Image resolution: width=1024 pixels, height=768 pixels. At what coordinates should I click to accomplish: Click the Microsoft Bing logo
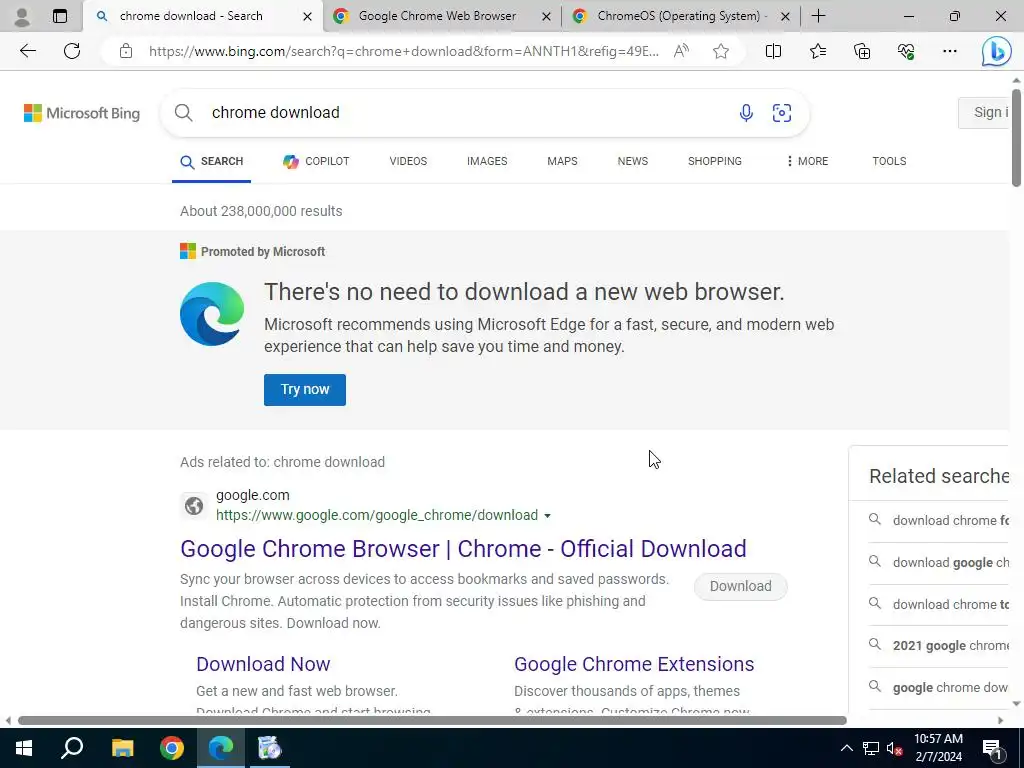pyautogui.click(x=82, y=113)
